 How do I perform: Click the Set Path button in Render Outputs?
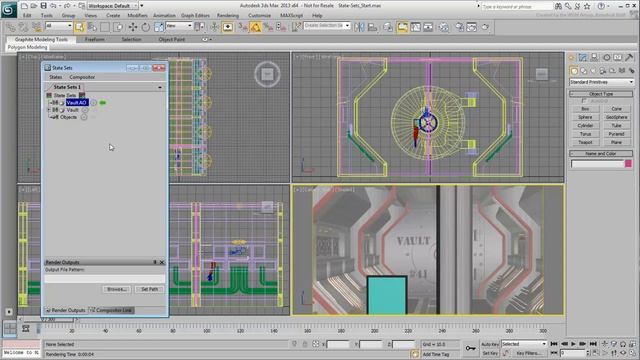point(149,289)
